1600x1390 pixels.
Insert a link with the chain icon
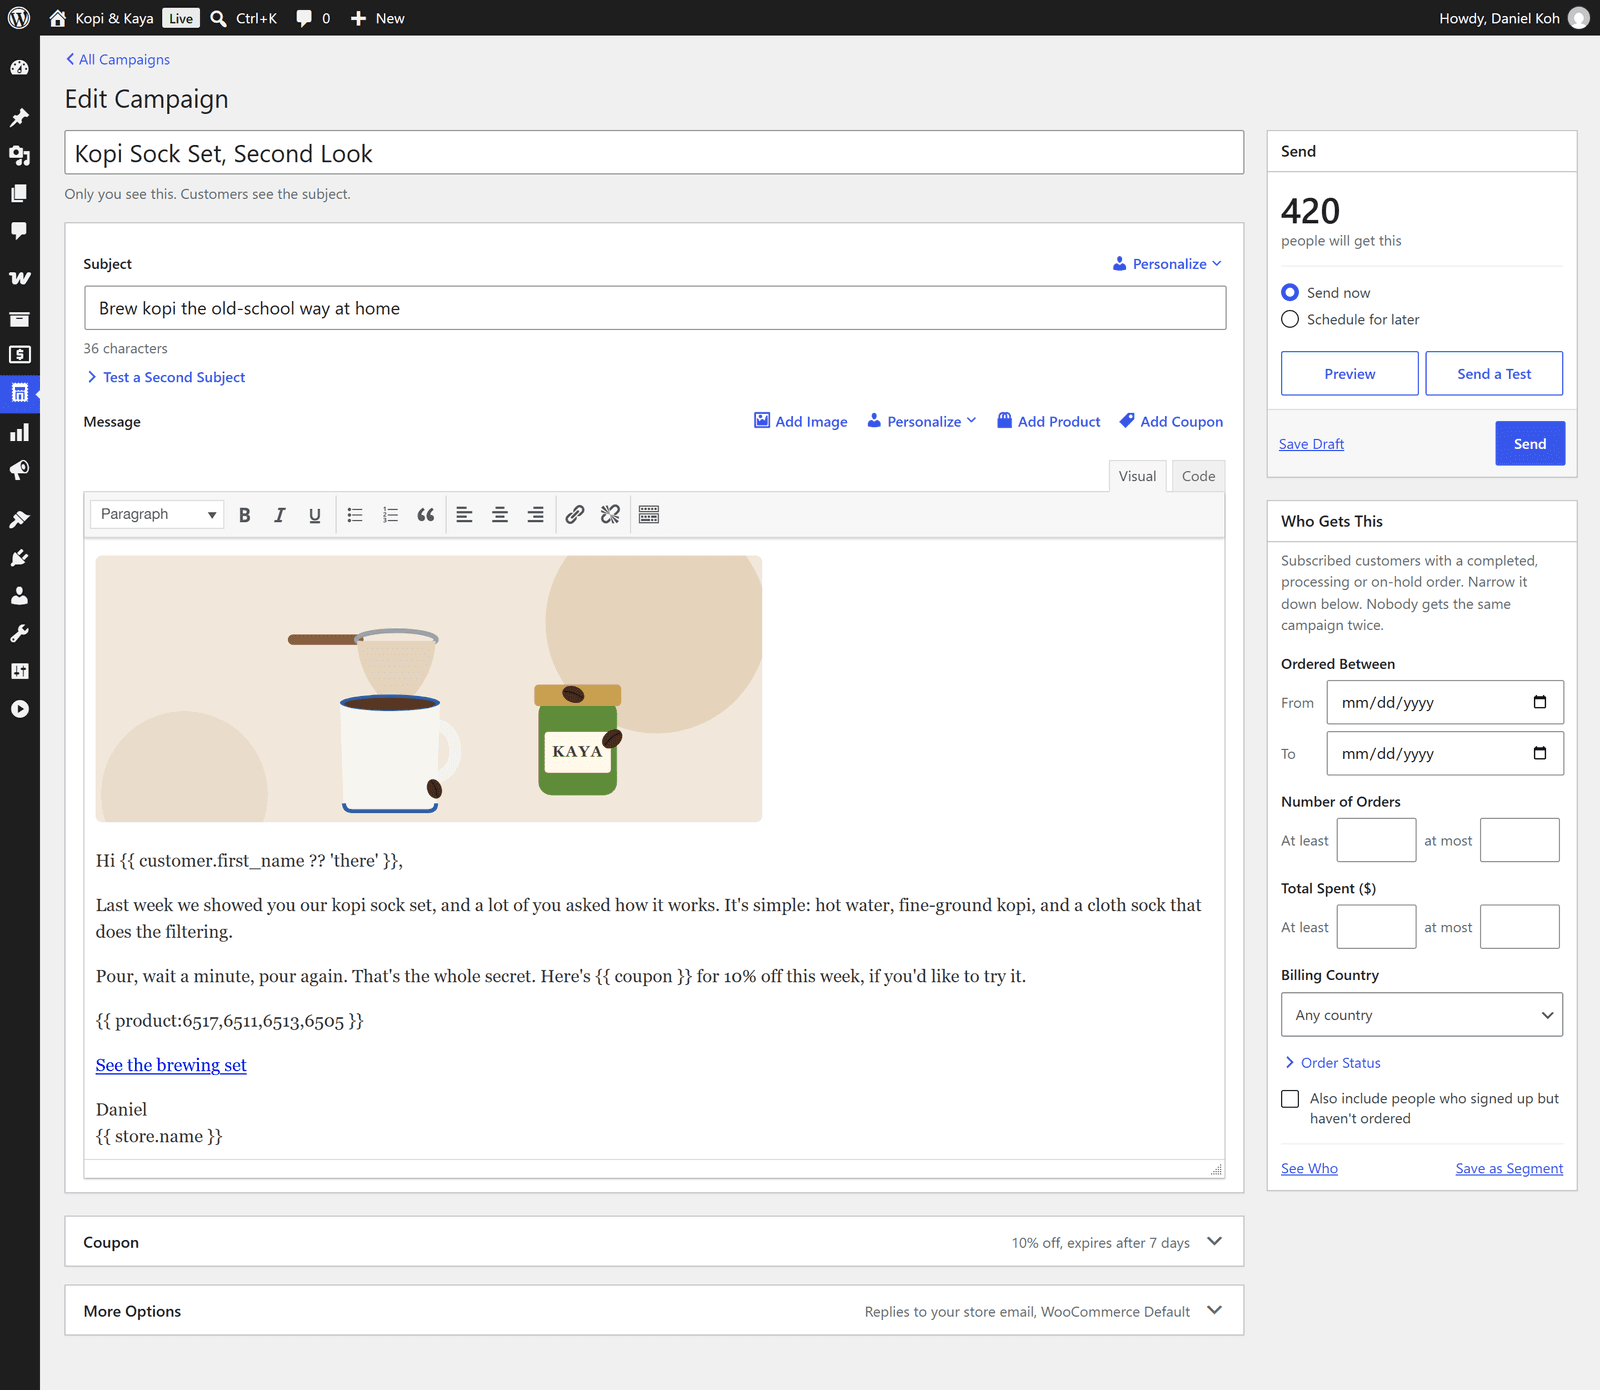[575, 515]
